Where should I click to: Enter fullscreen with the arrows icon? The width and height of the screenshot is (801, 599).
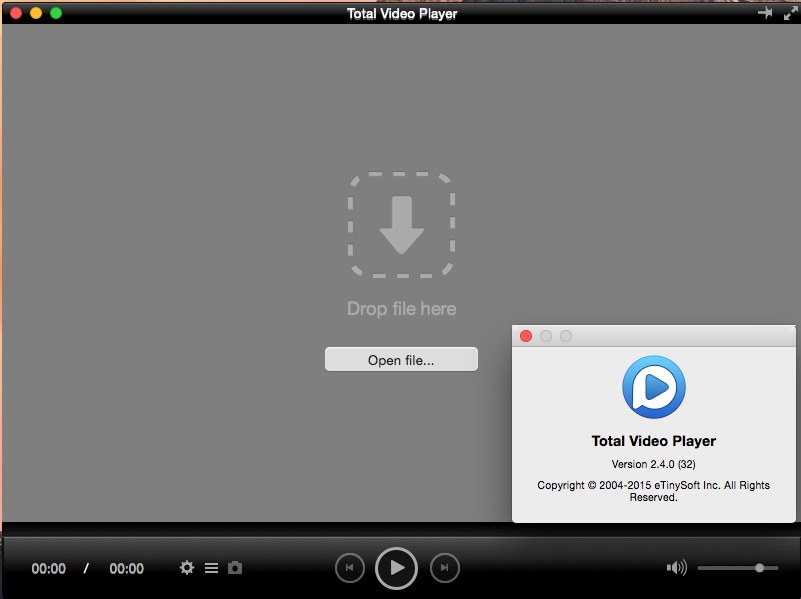[x=791, y=13]
